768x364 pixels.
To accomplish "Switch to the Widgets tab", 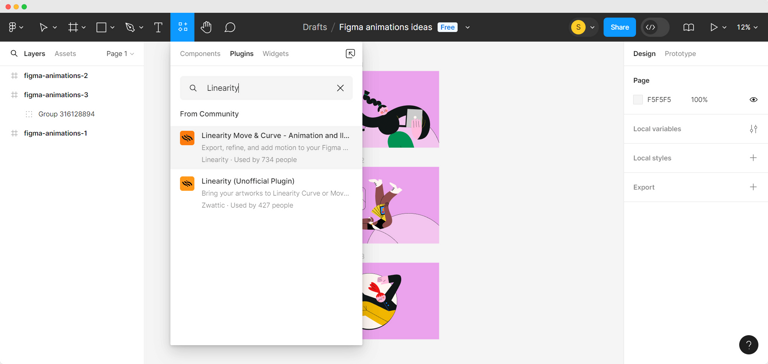I will 275,54.
